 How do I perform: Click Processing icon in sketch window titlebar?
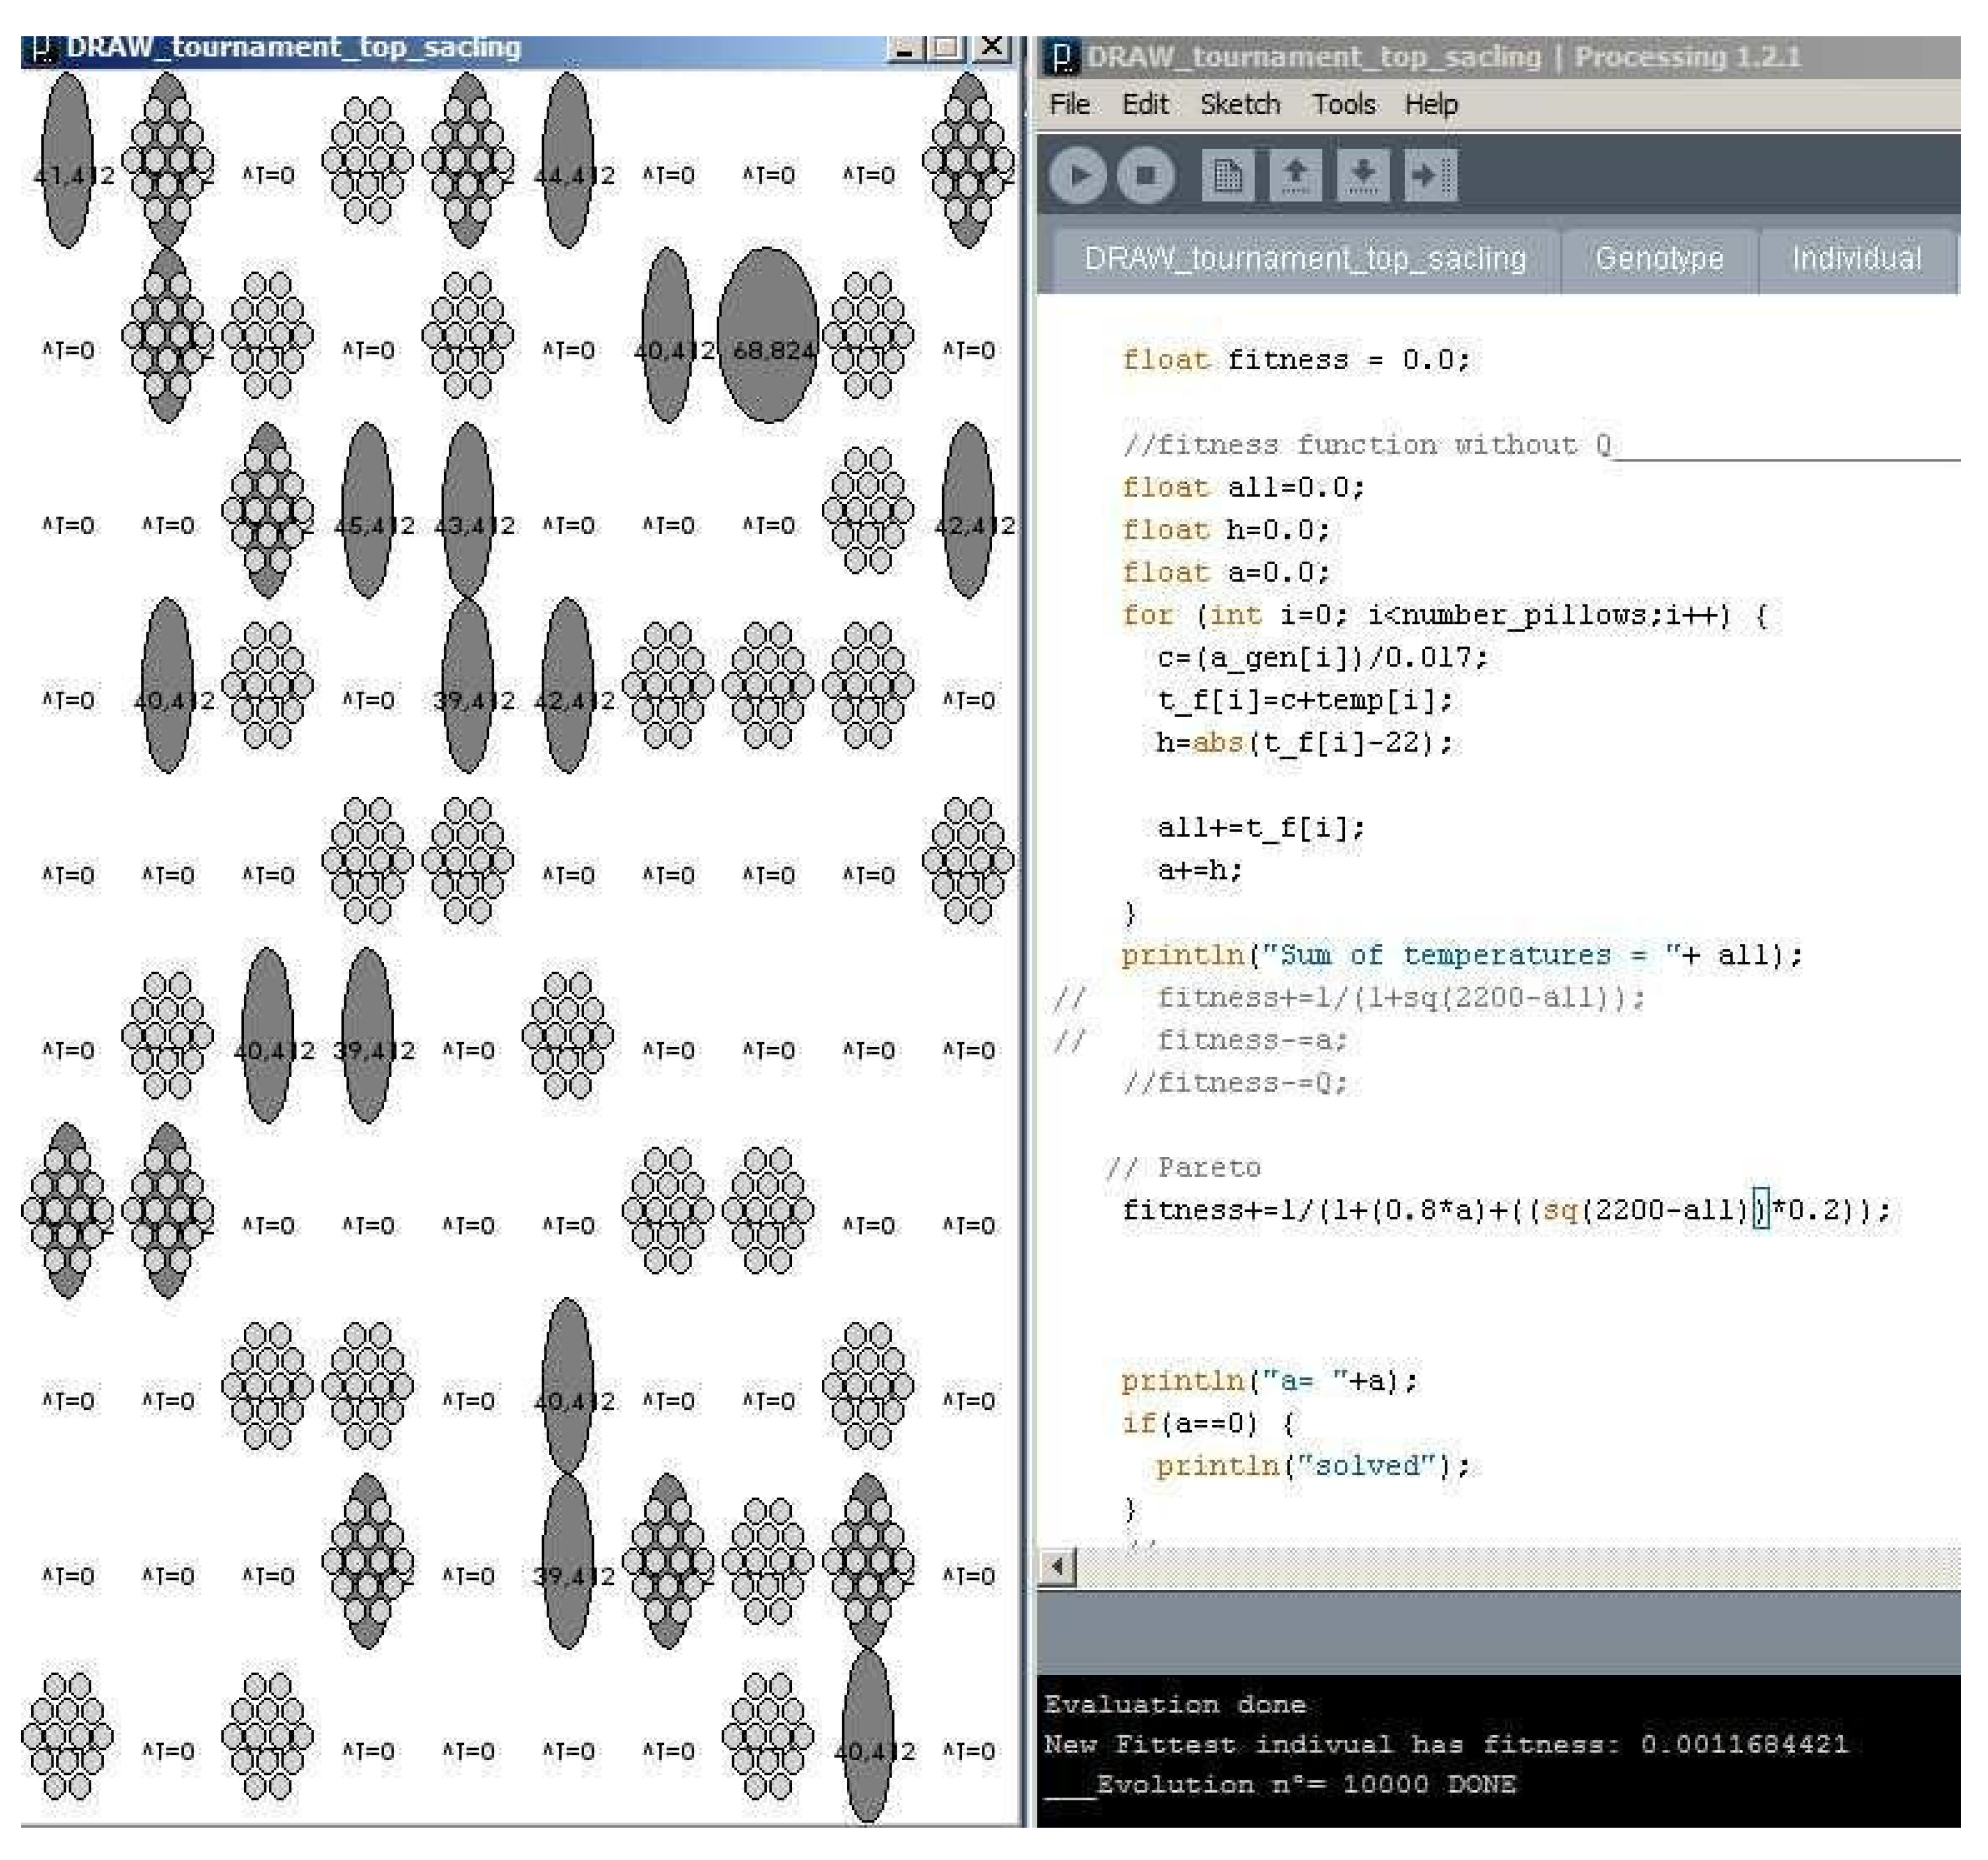tap(41, 49)
